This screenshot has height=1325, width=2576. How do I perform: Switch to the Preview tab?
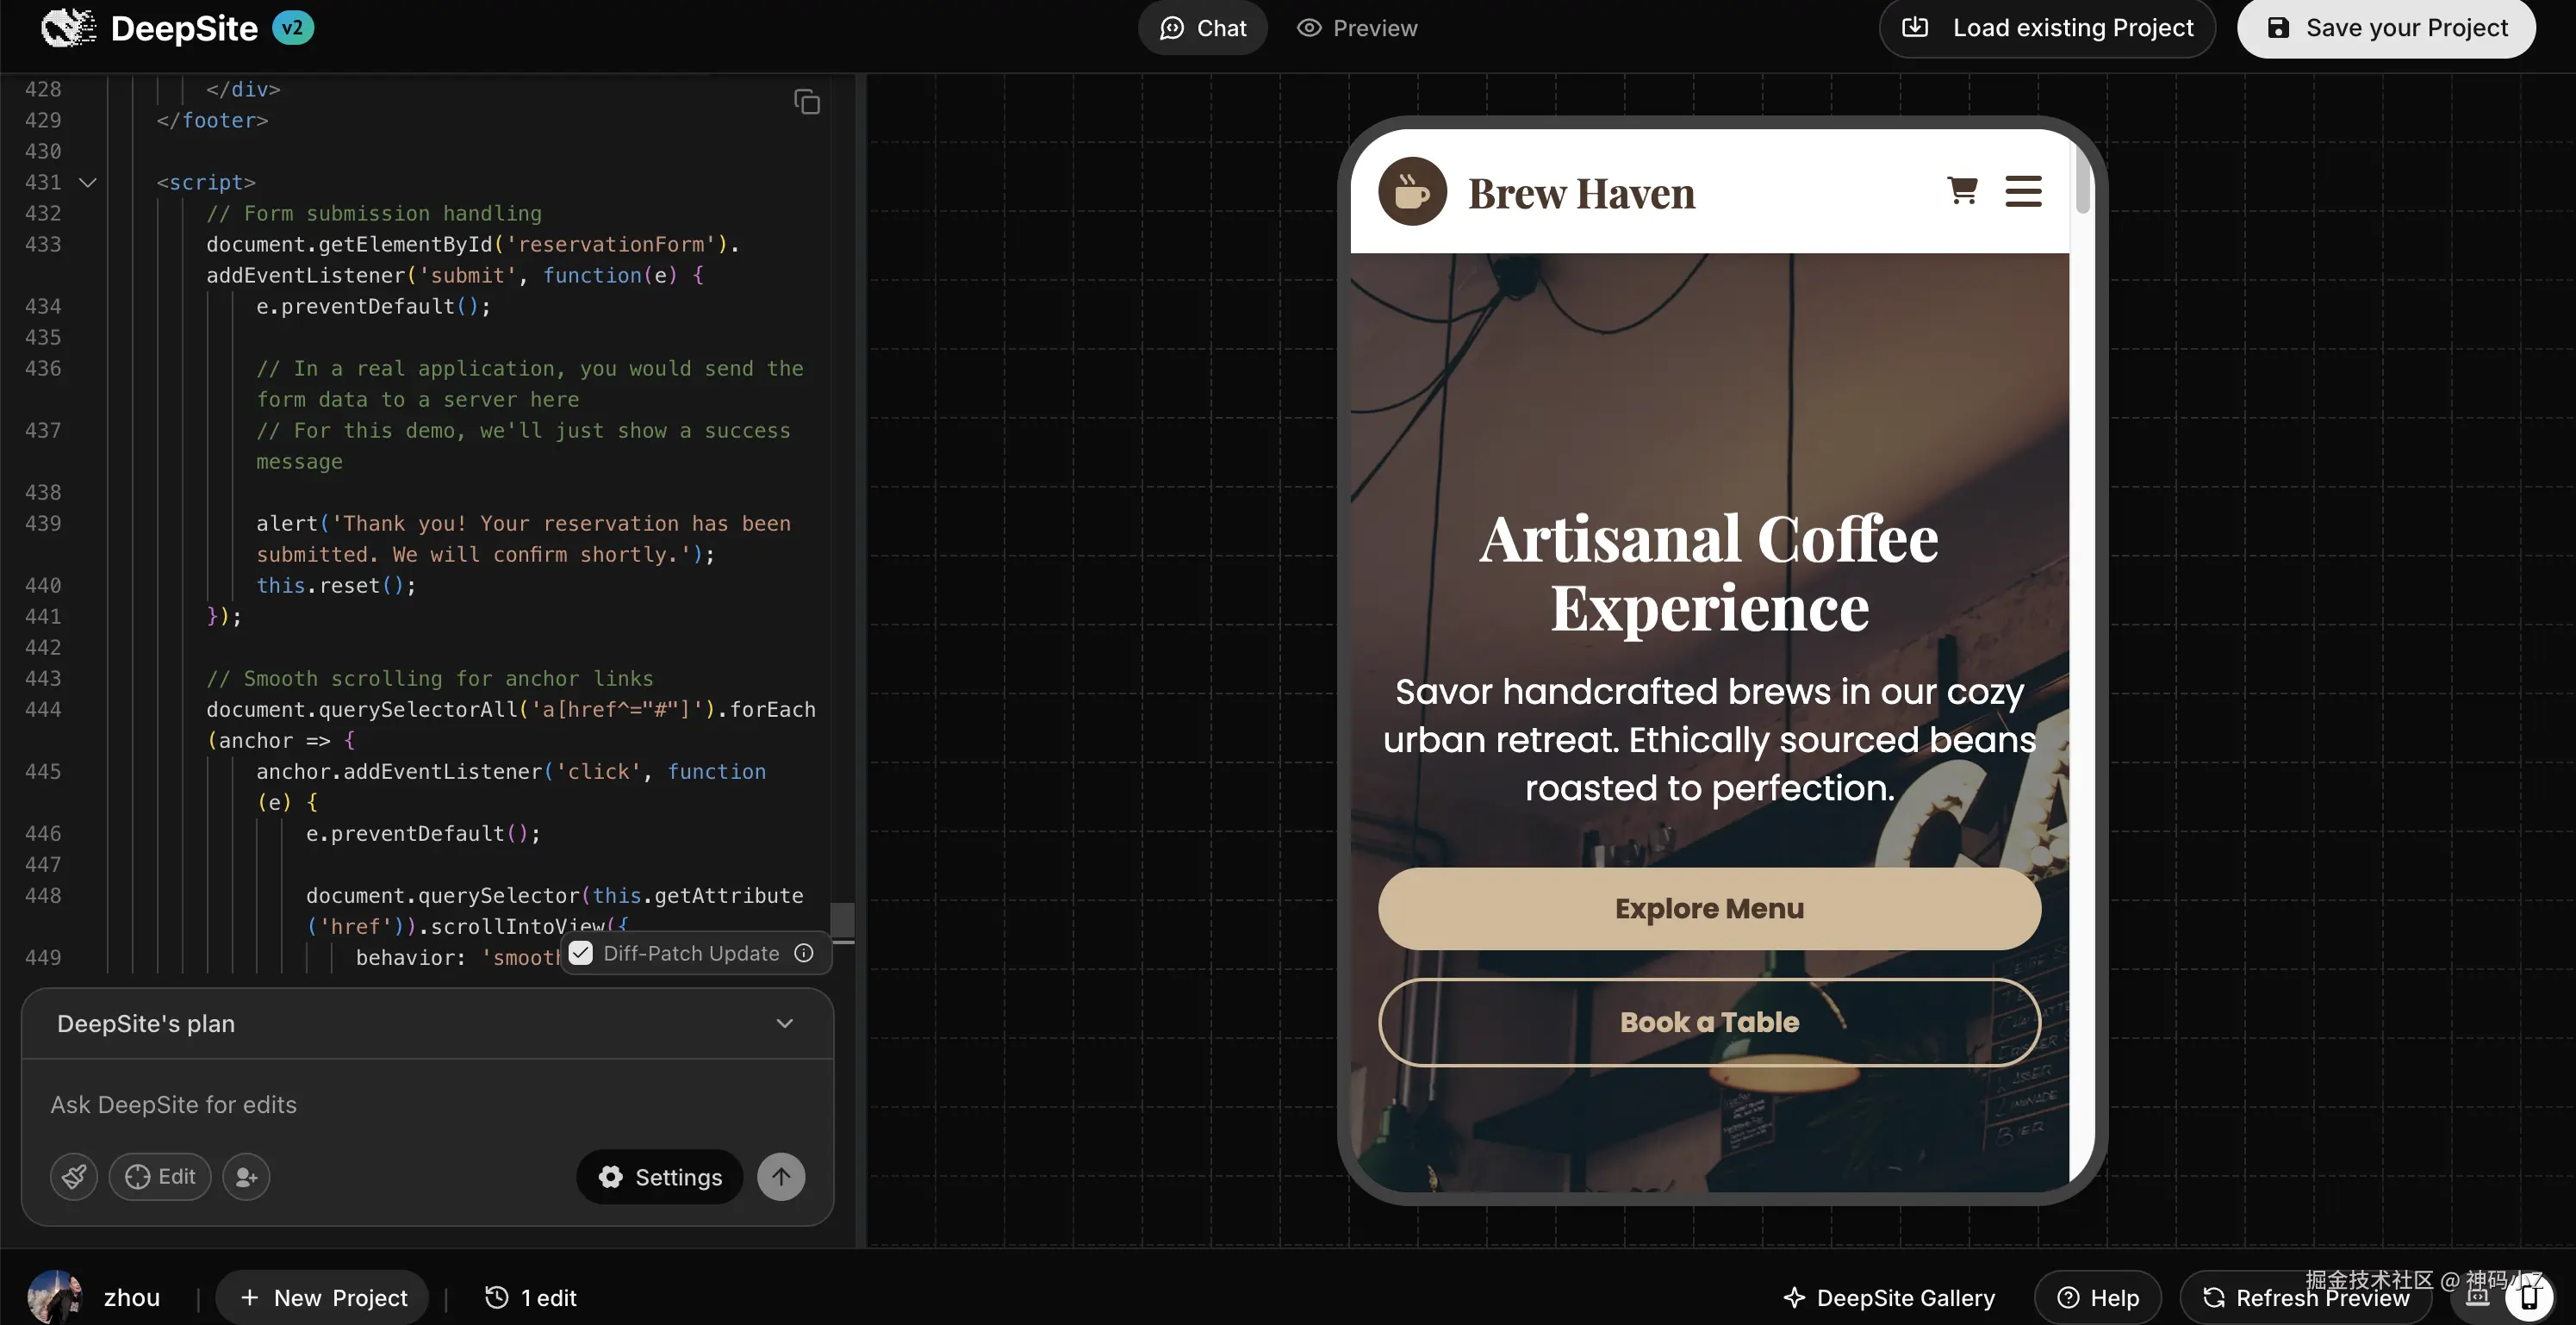[x=1357, y=28]
